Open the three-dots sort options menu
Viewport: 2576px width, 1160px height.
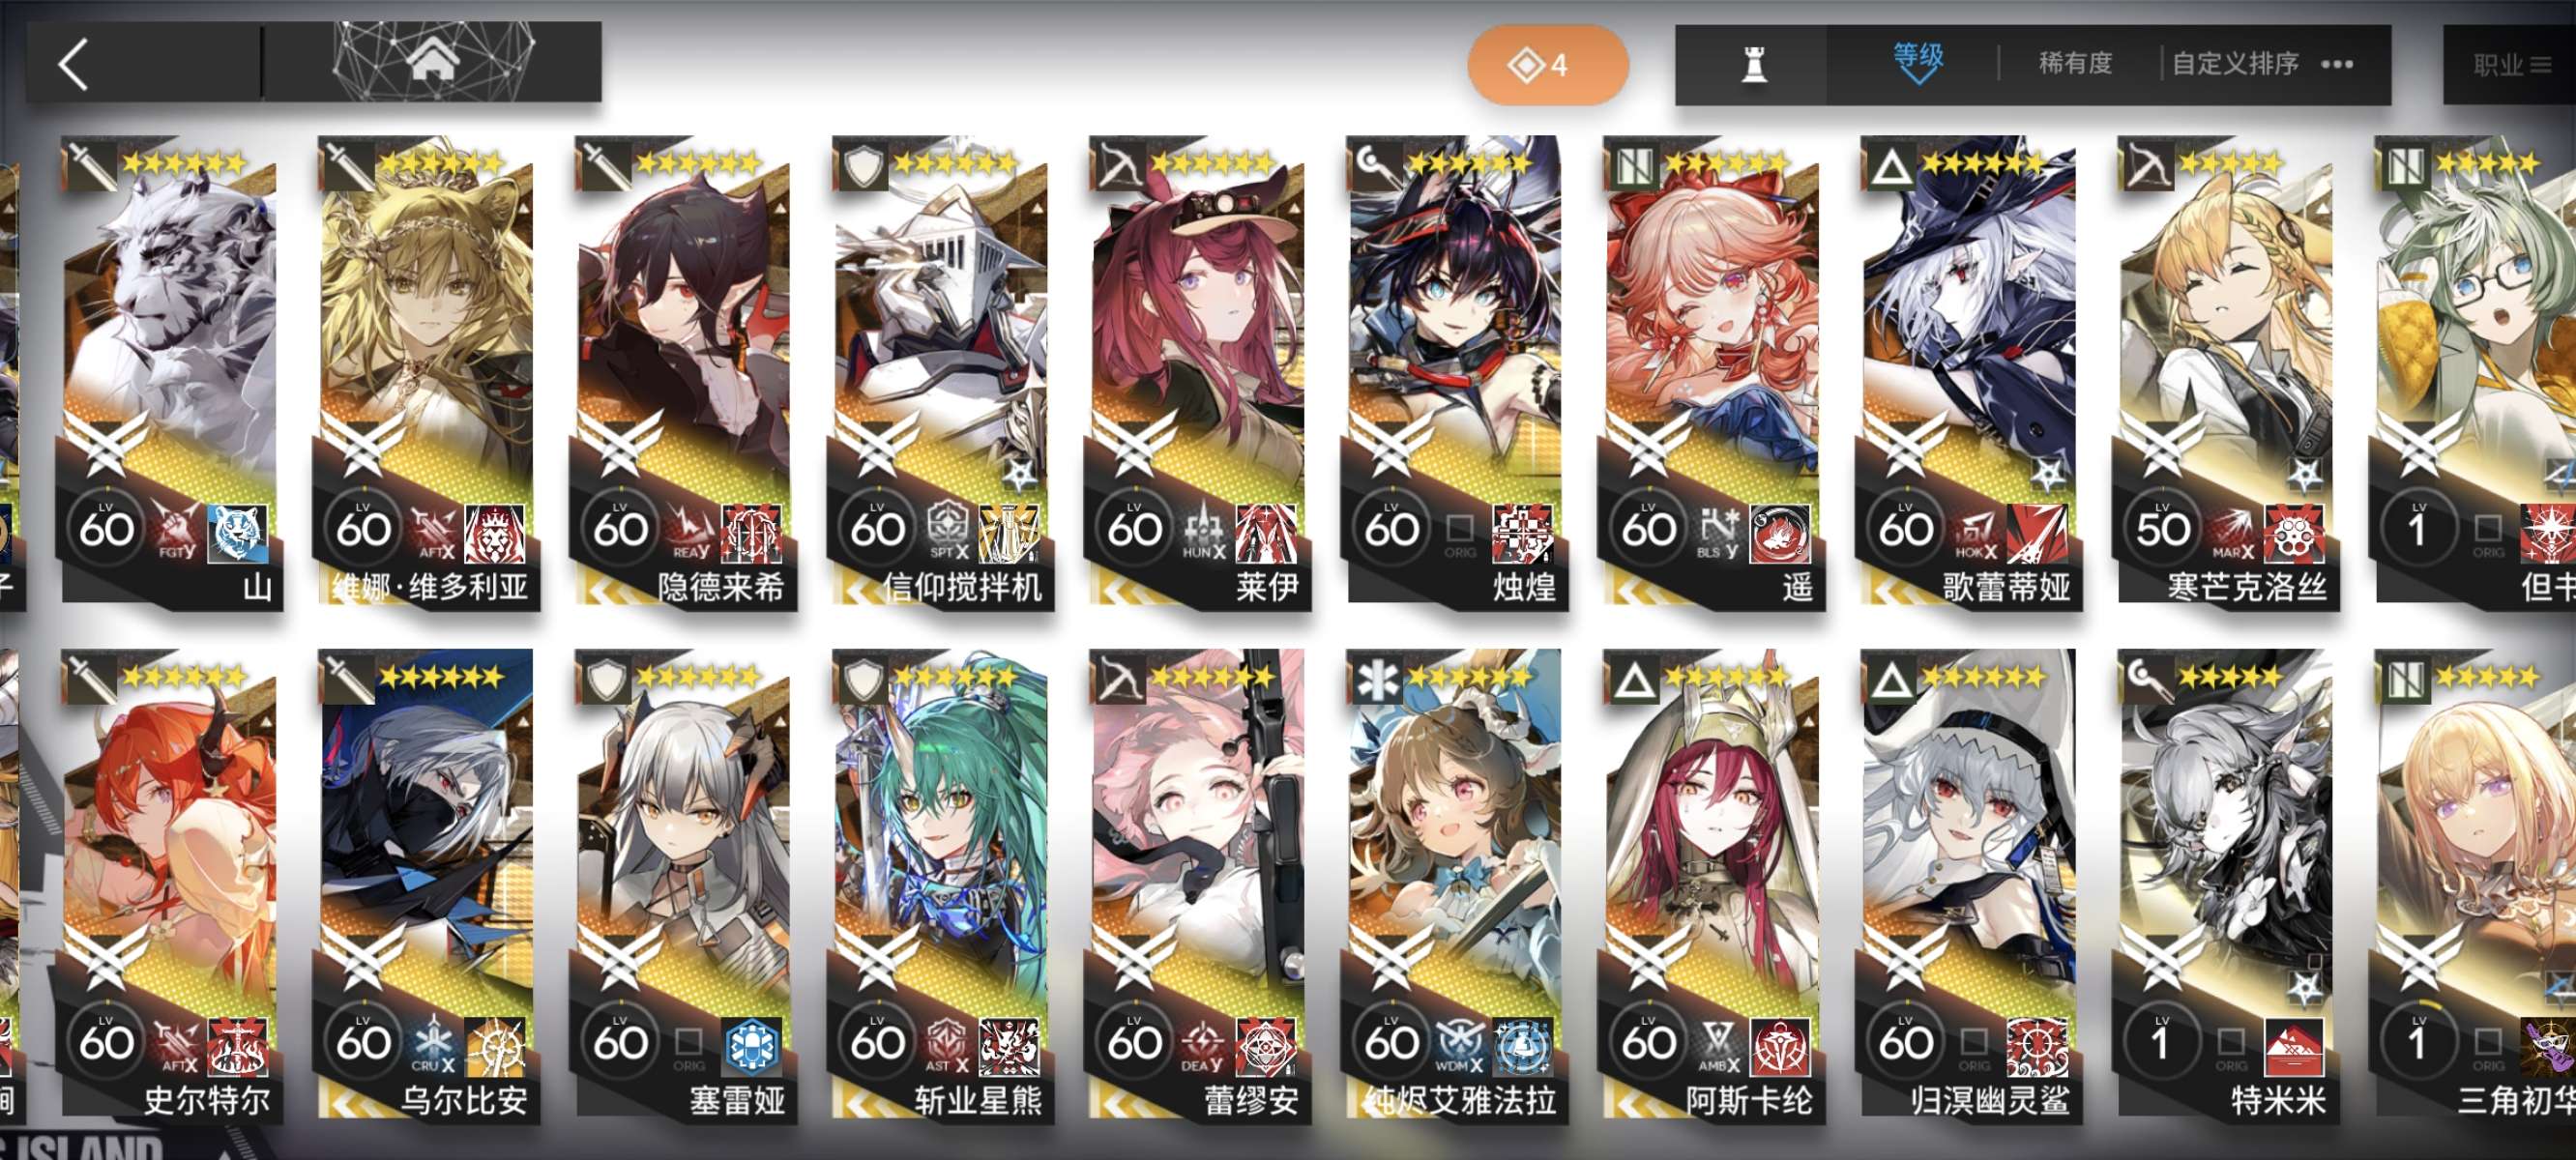pyautogui.click(x=2337, y=65)
